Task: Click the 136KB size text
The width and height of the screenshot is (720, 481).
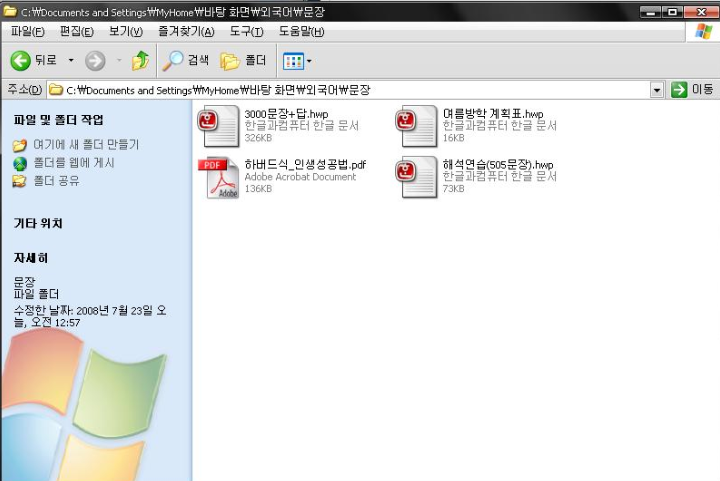Action: pyautogui.click(x=258, y=189)
